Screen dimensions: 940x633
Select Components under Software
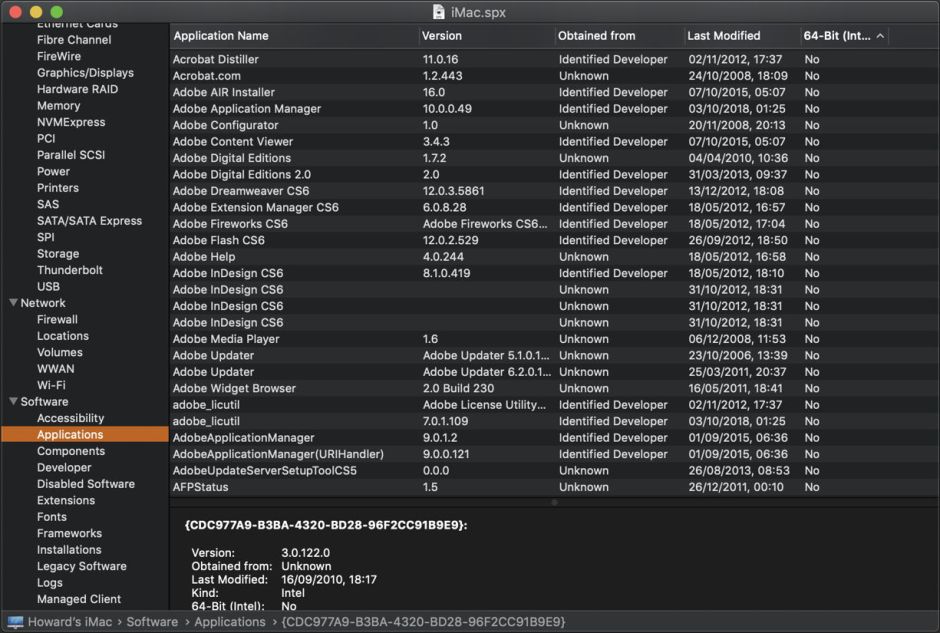68,450
